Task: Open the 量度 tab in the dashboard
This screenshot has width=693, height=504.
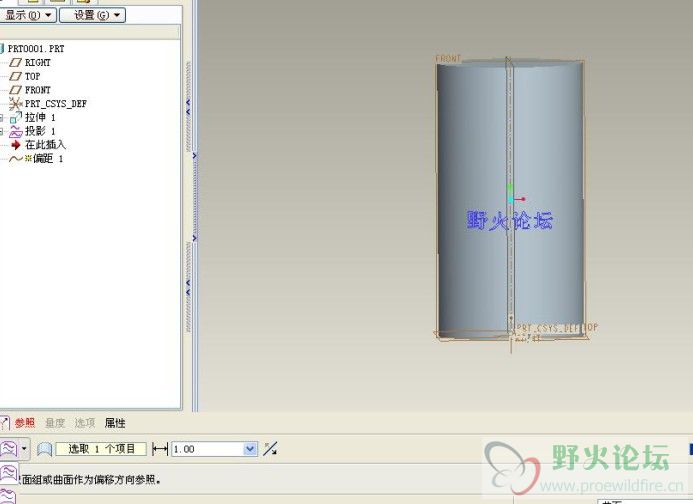Action: coord(55,423)
